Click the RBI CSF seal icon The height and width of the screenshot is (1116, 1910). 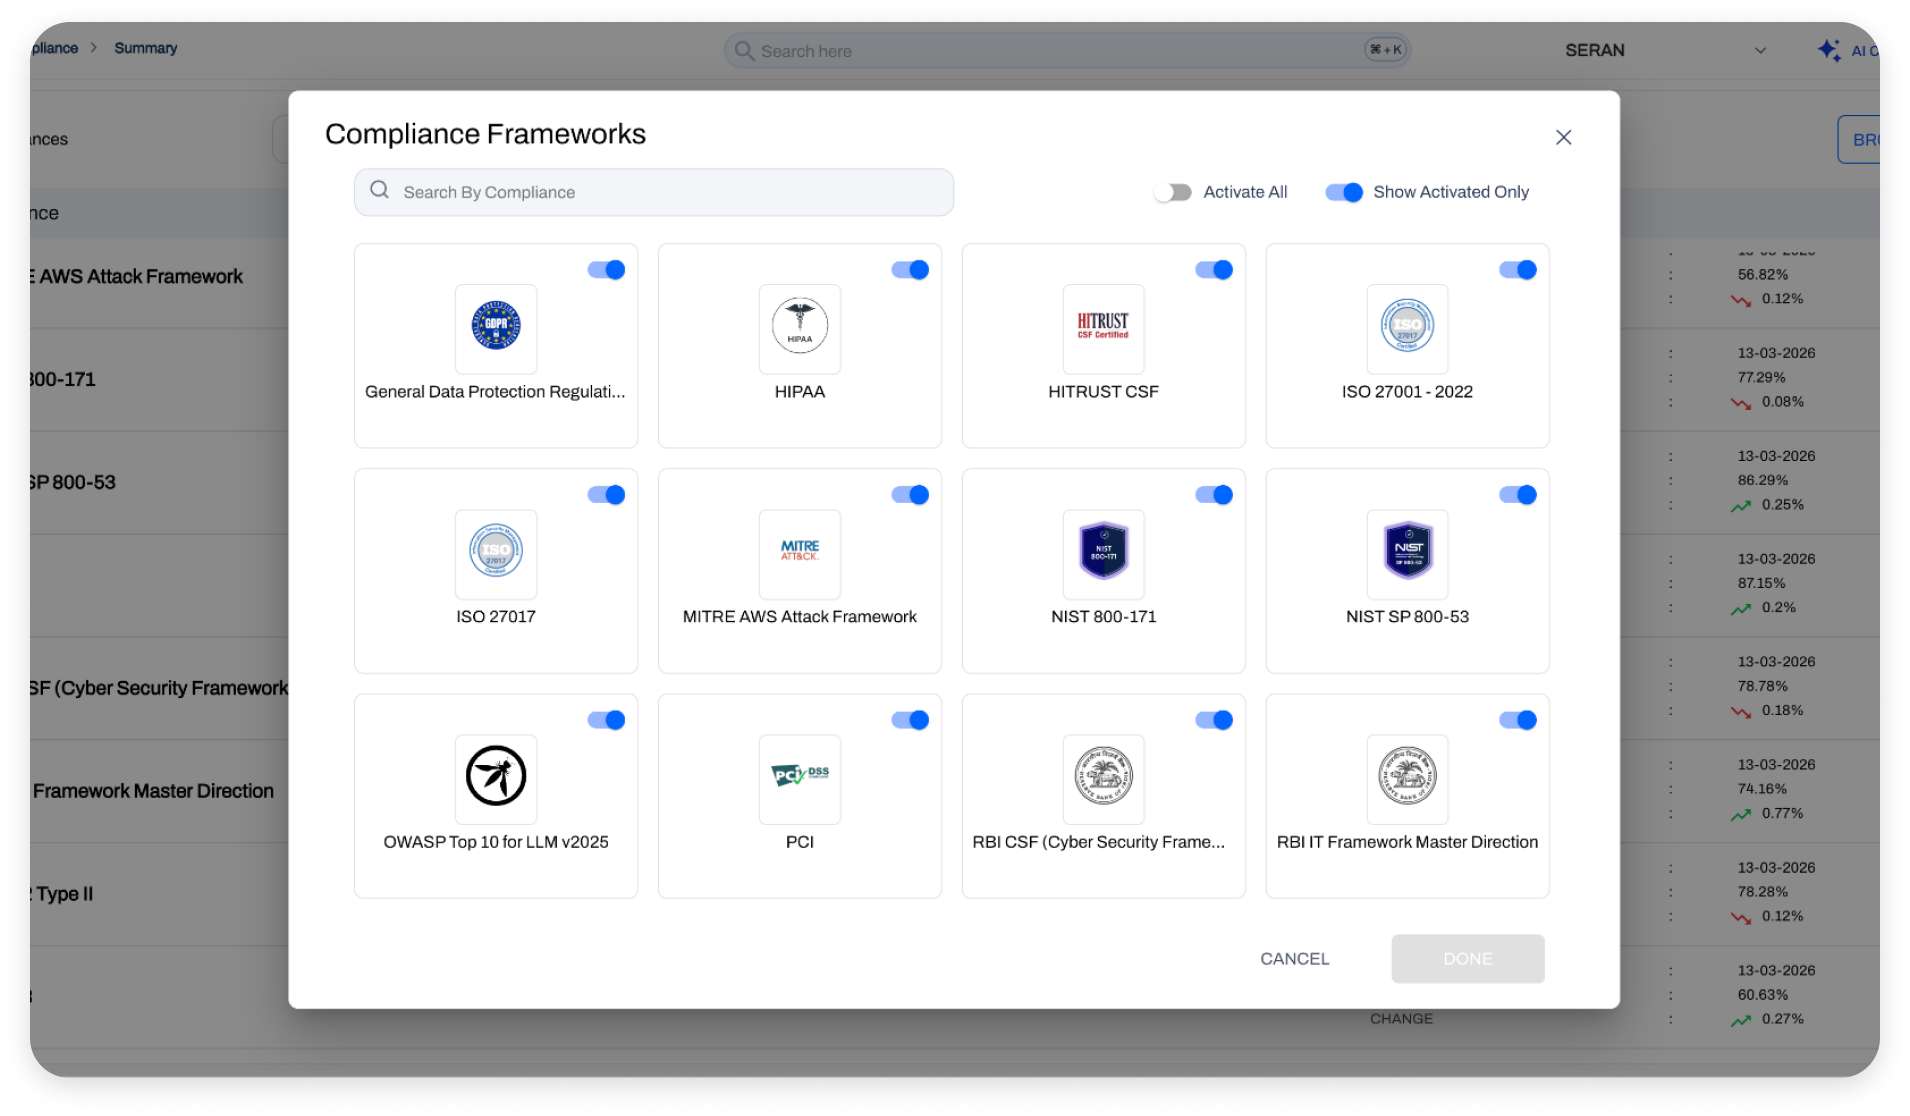pyautogui.click(x=1103, y=776)
